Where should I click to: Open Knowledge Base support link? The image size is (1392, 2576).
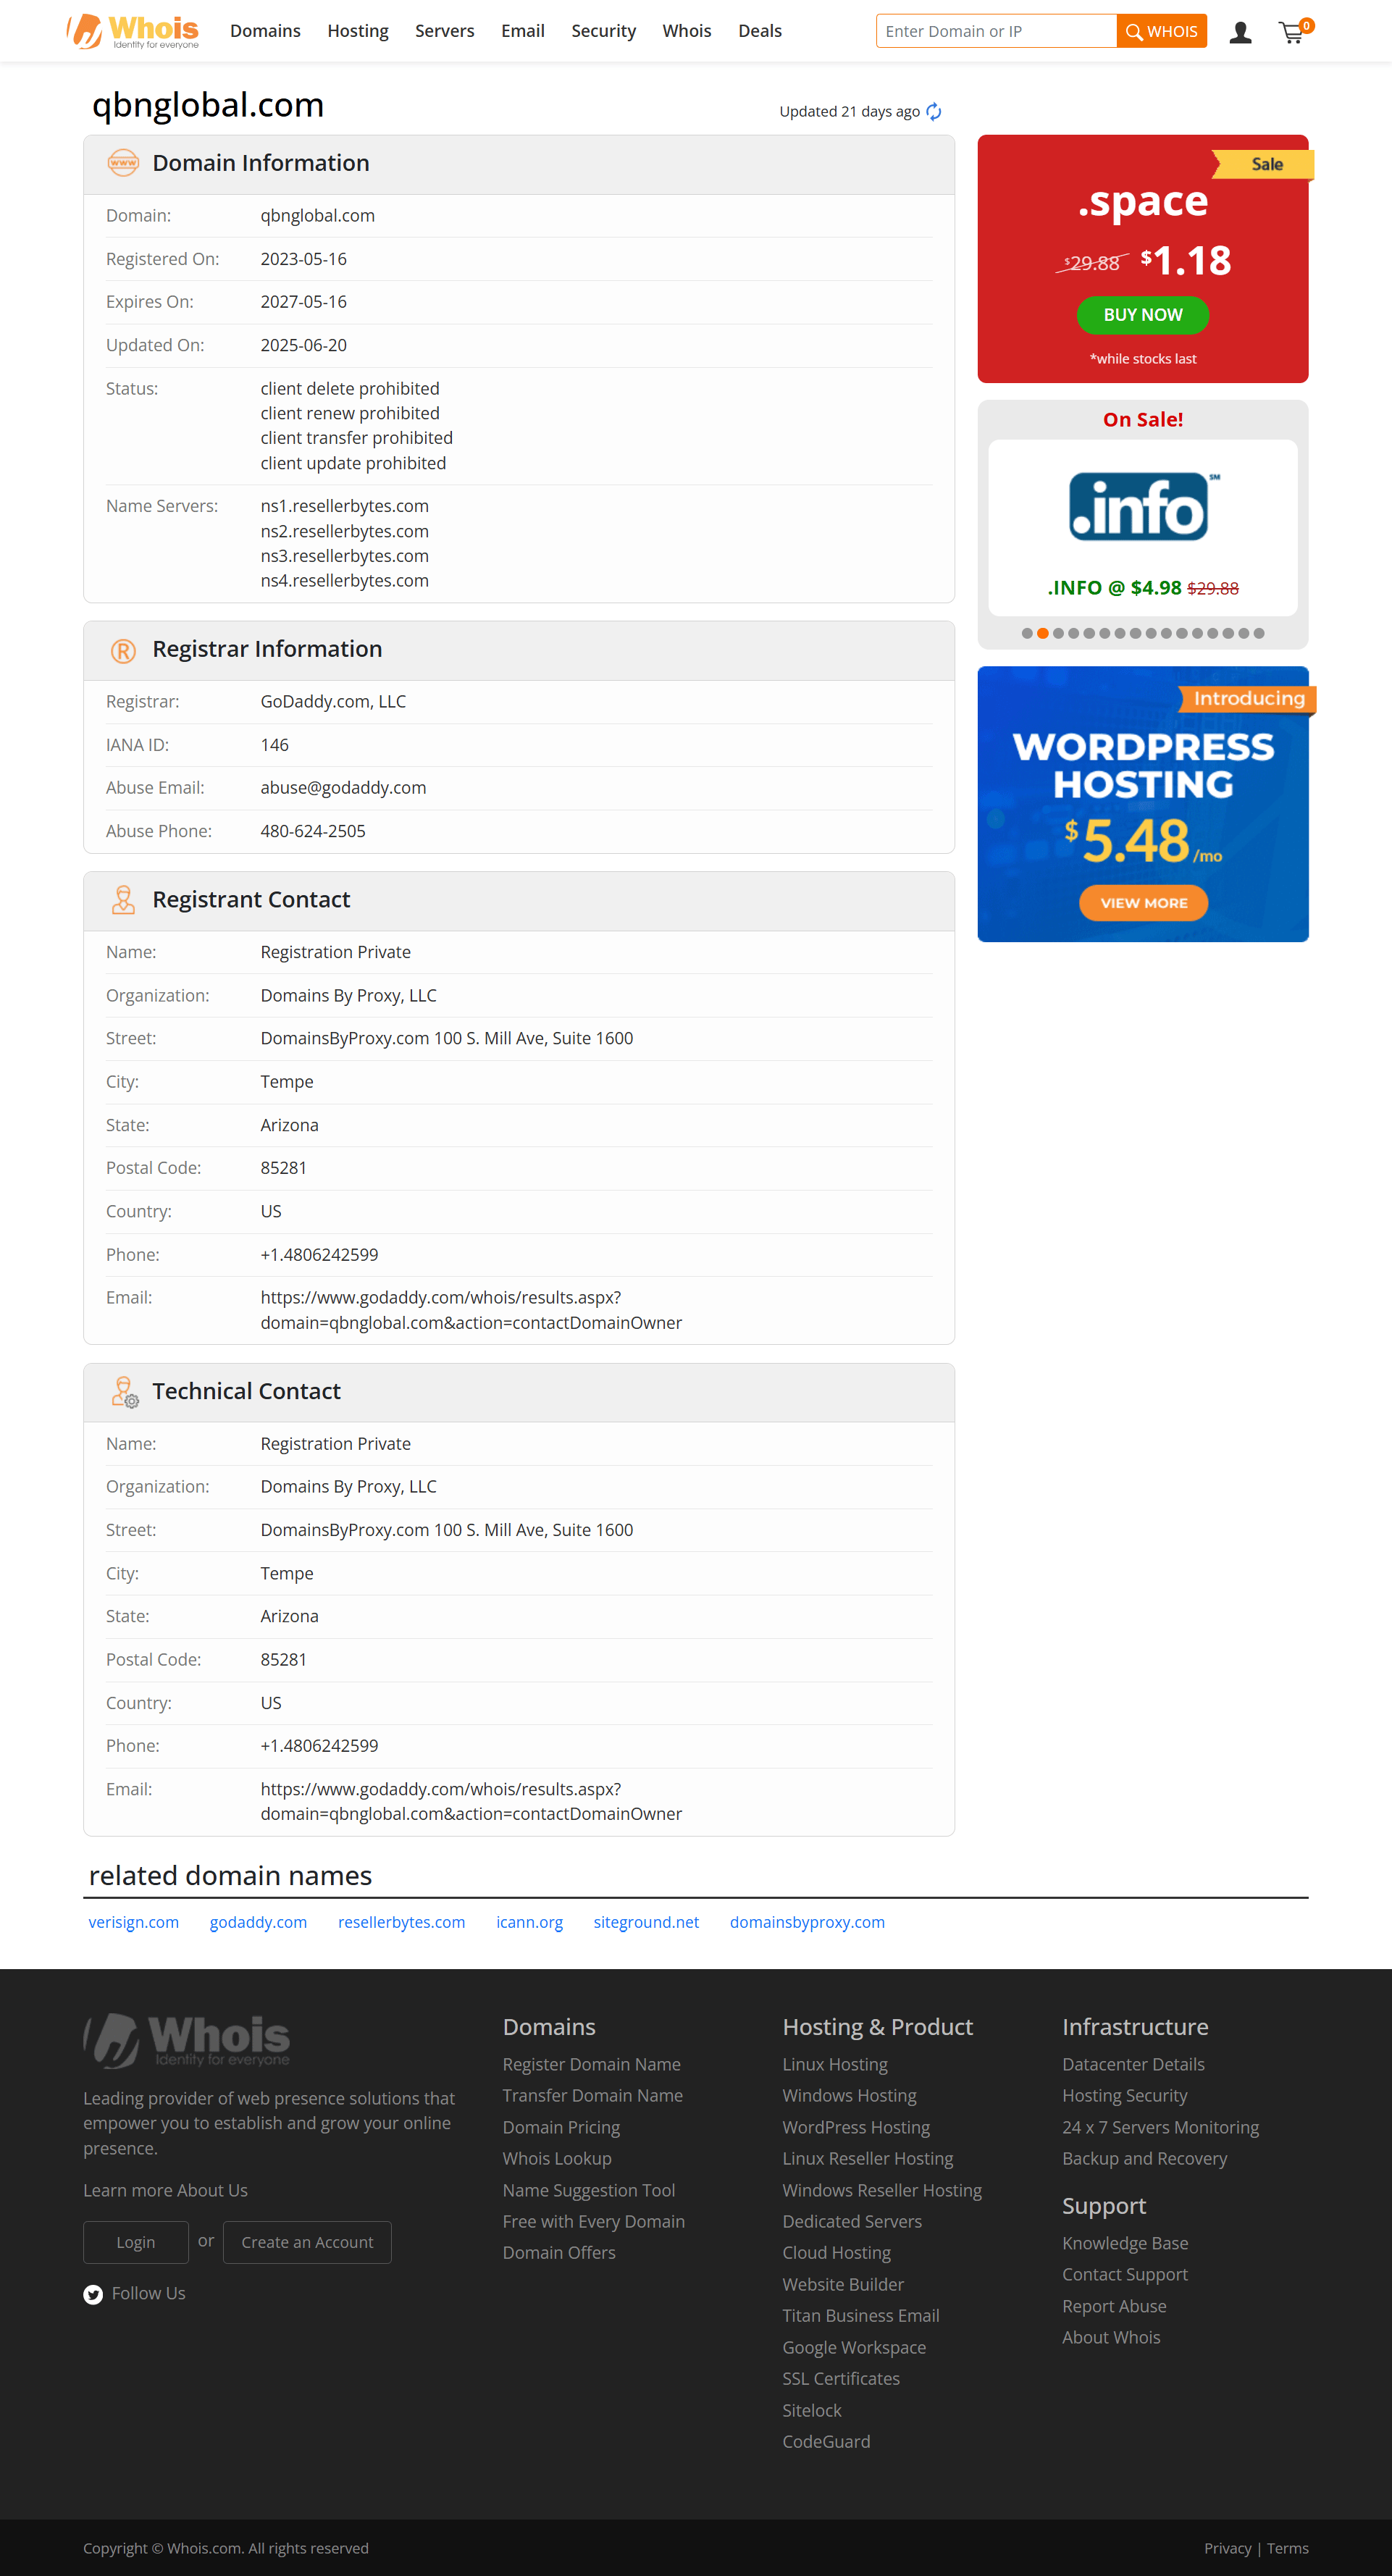point(1125,2243)
